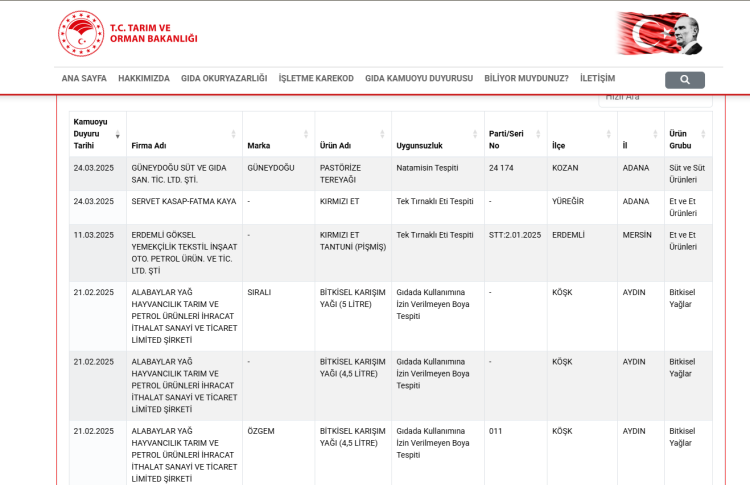This screenshot has height=485, width=750.
Task: Focus the Hızlı Ara search field
Action: 655,98
